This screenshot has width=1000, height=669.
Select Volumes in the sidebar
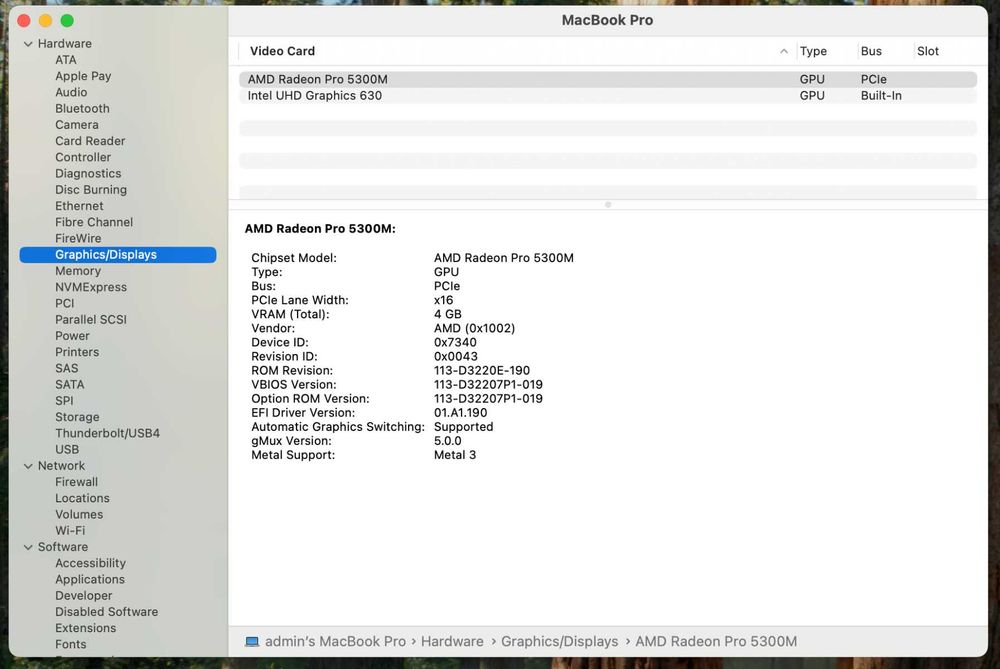pos(79,515)
